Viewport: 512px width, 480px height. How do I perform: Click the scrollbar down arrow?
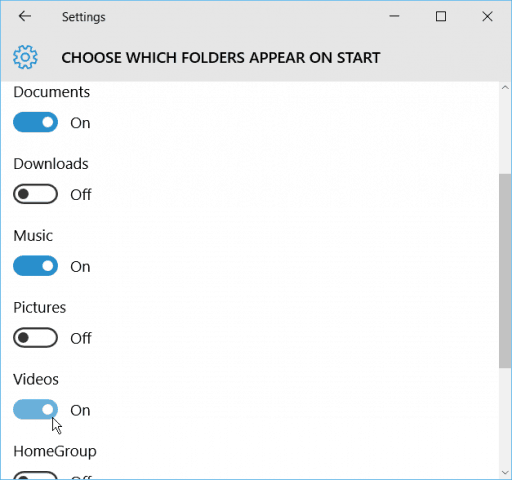click(x=505, y=473)
